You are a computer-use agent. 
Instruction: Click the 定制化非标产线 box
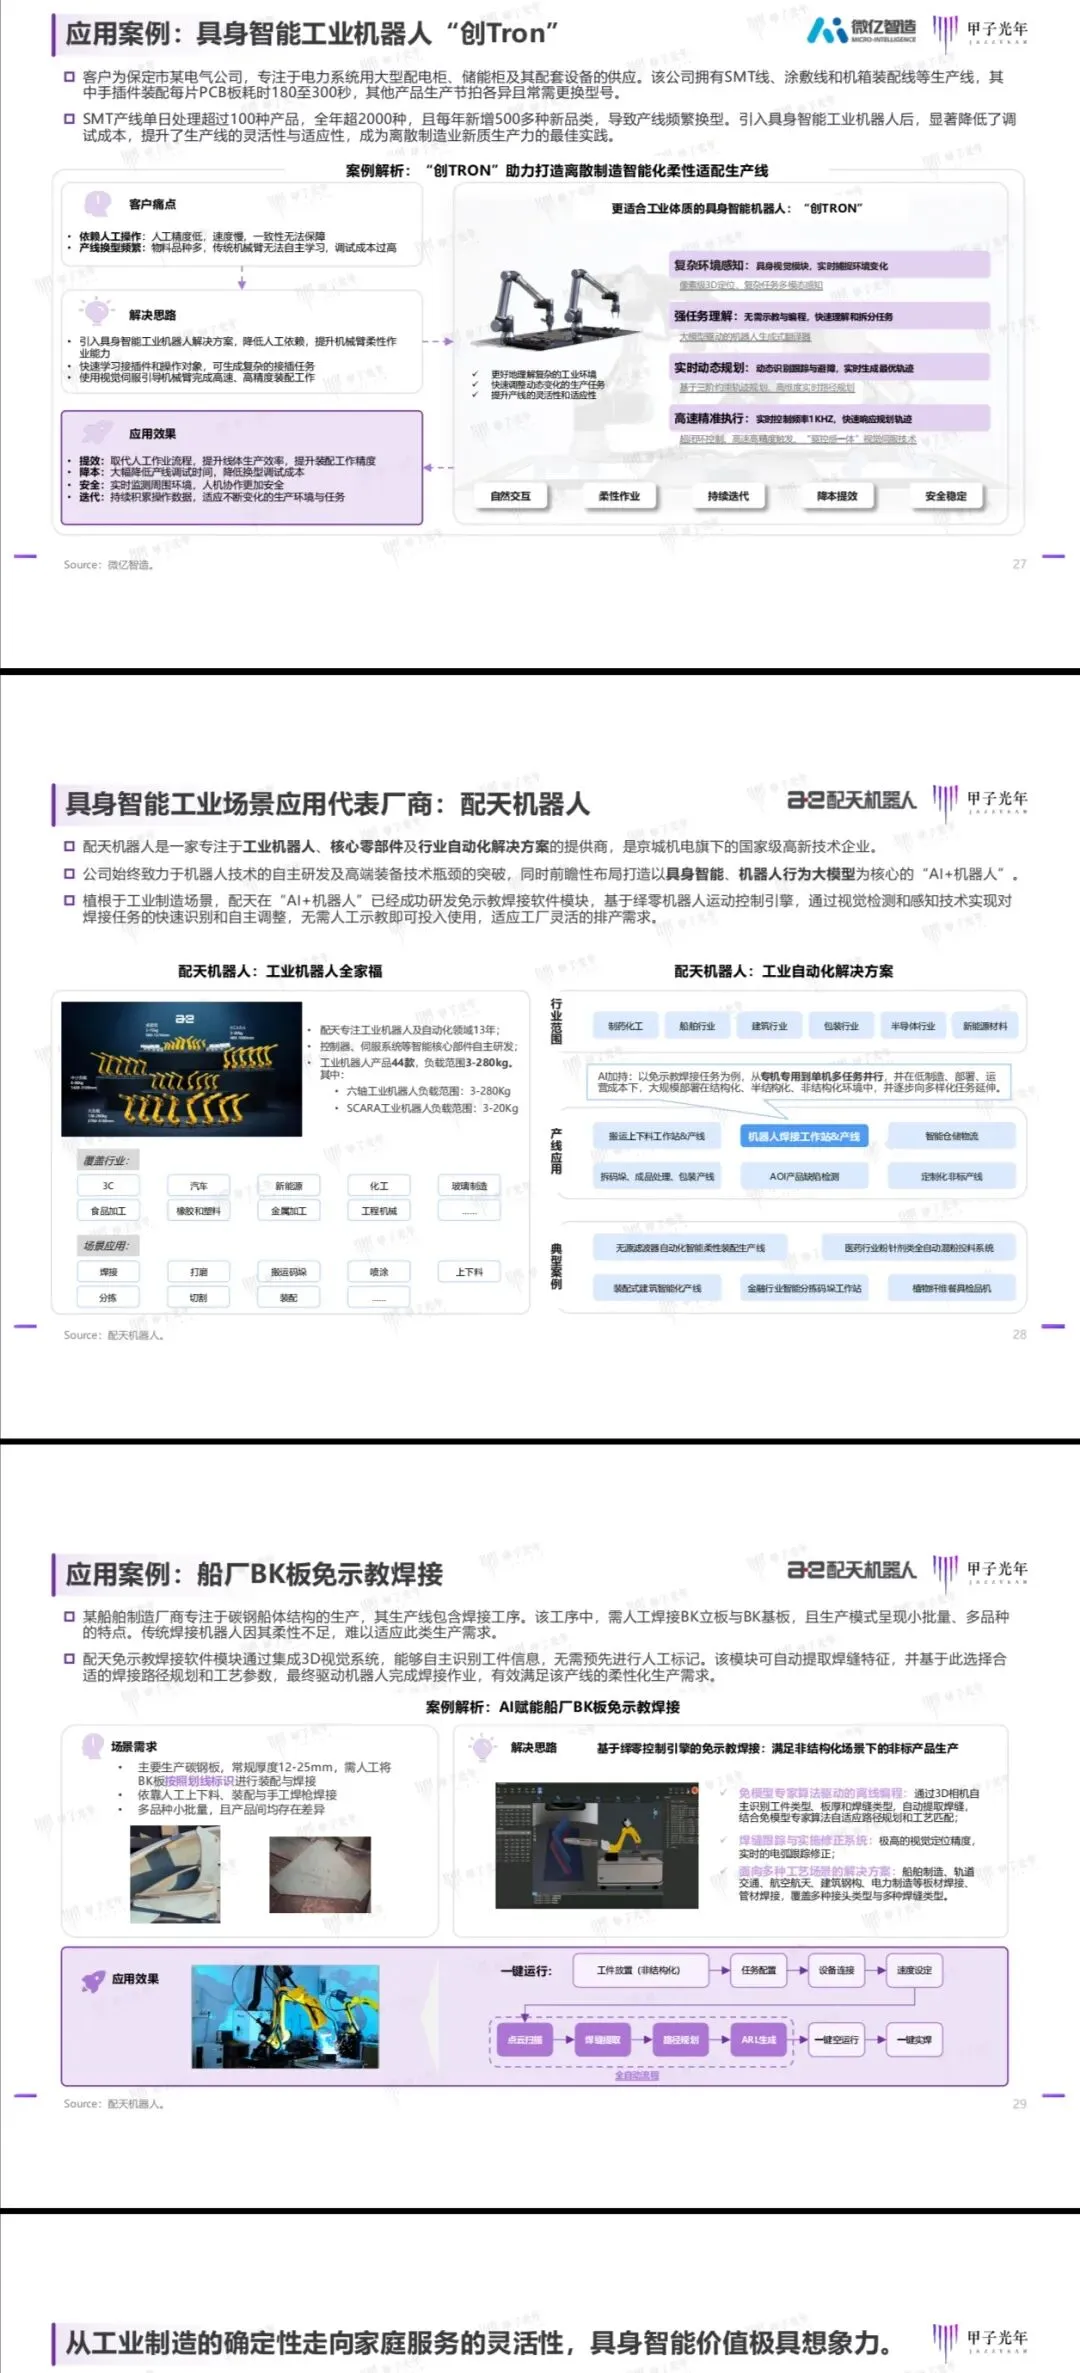(x=952, y=1176)
